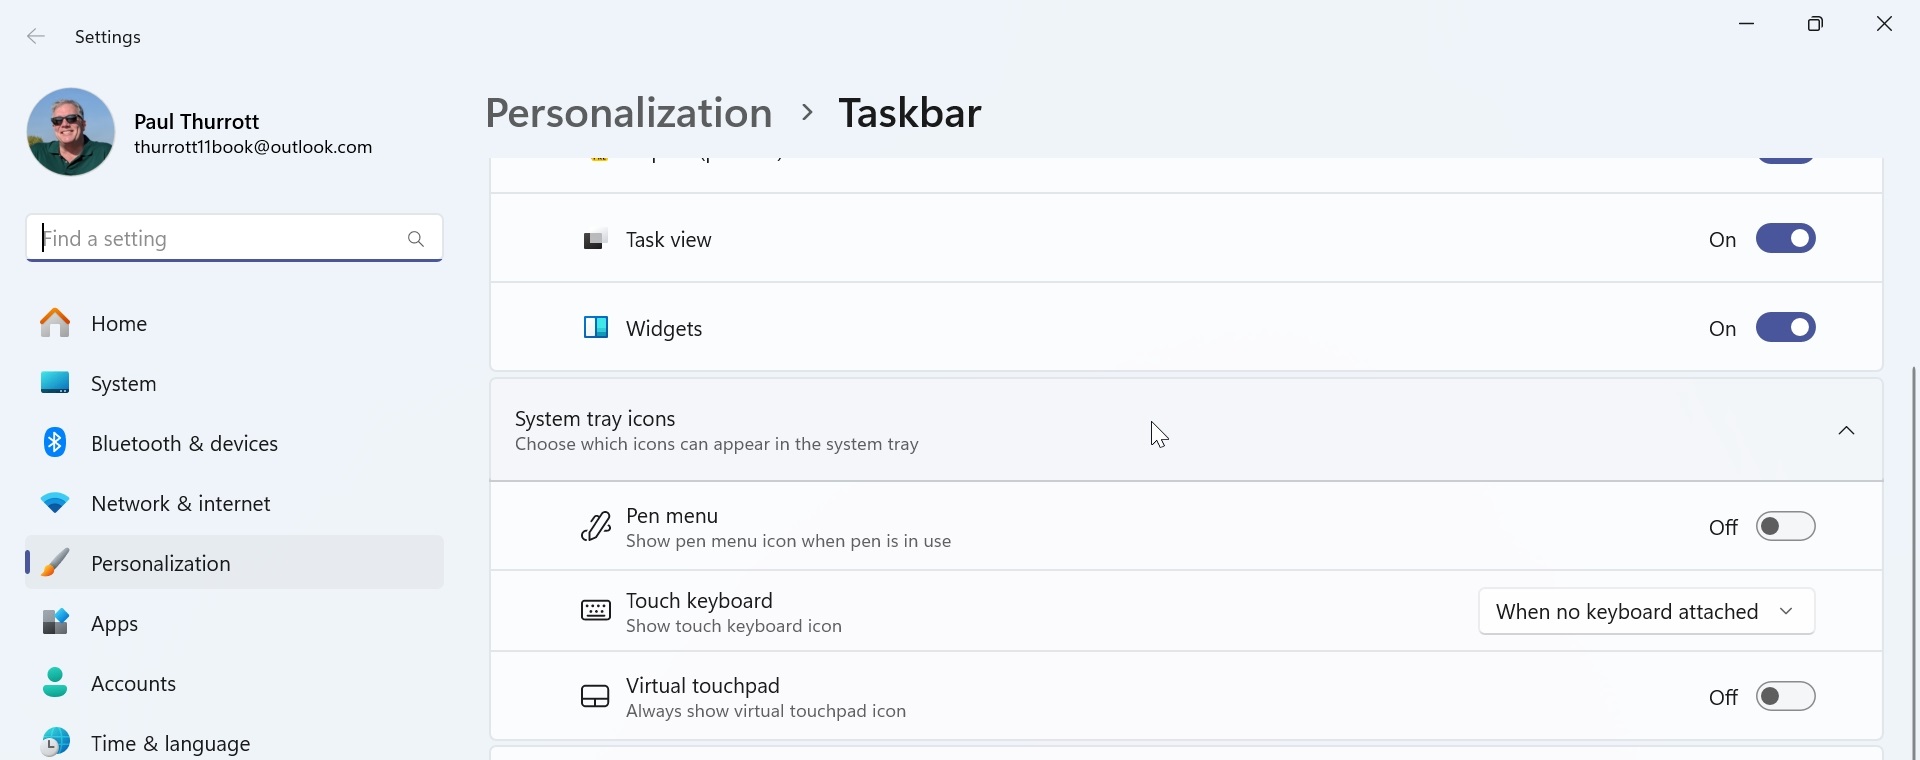Click the Network & internet wifi icon
1920x760 pixels.
(56, 503)
